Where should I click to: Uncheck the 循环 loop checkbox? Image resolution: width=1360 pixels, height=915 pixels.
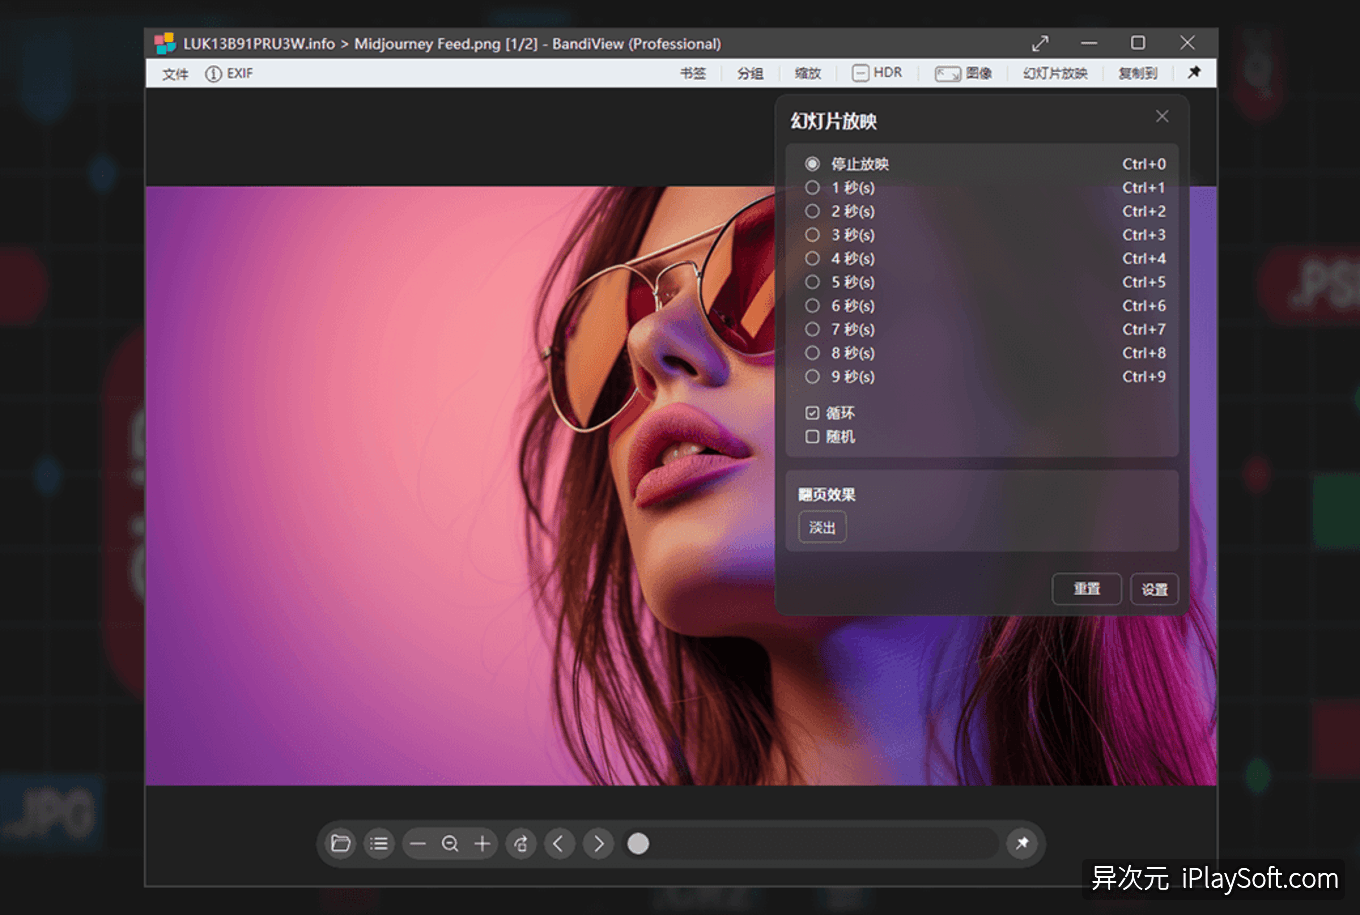tap(812, 413)
